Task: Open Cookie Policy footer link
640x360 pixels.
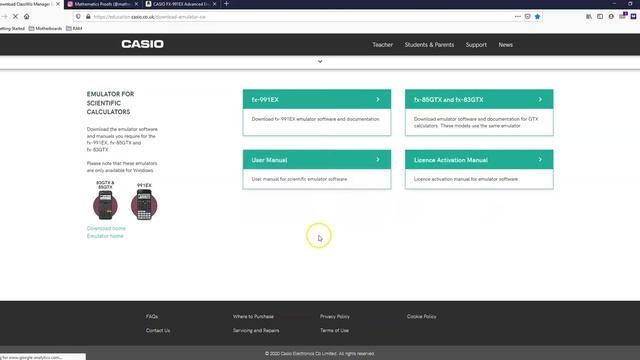Action: tap(422, 316)
